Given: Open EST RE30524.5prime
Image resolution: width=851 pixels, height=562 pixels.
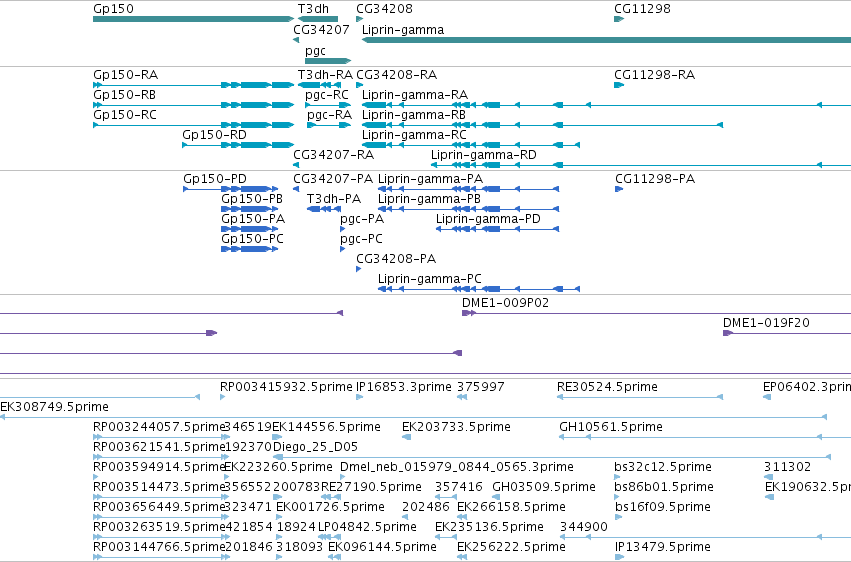Looking at the screenshot, I should [607, 387].
